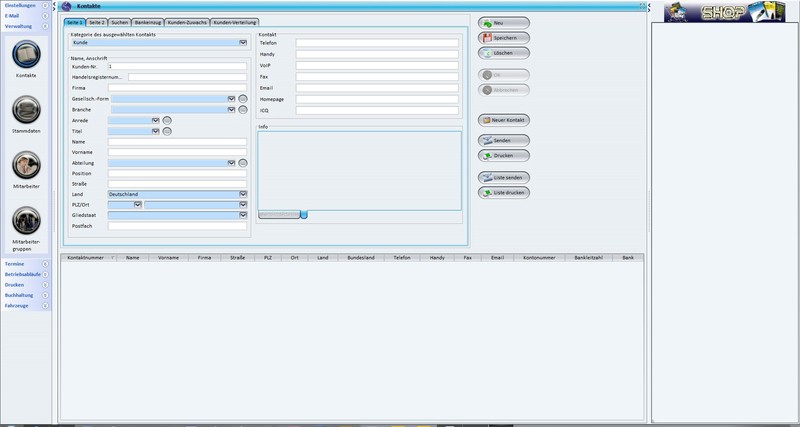The width and height of the screenshot is (800, 427).
Task: Click the Postfach input field
Action: pos(177,226)
